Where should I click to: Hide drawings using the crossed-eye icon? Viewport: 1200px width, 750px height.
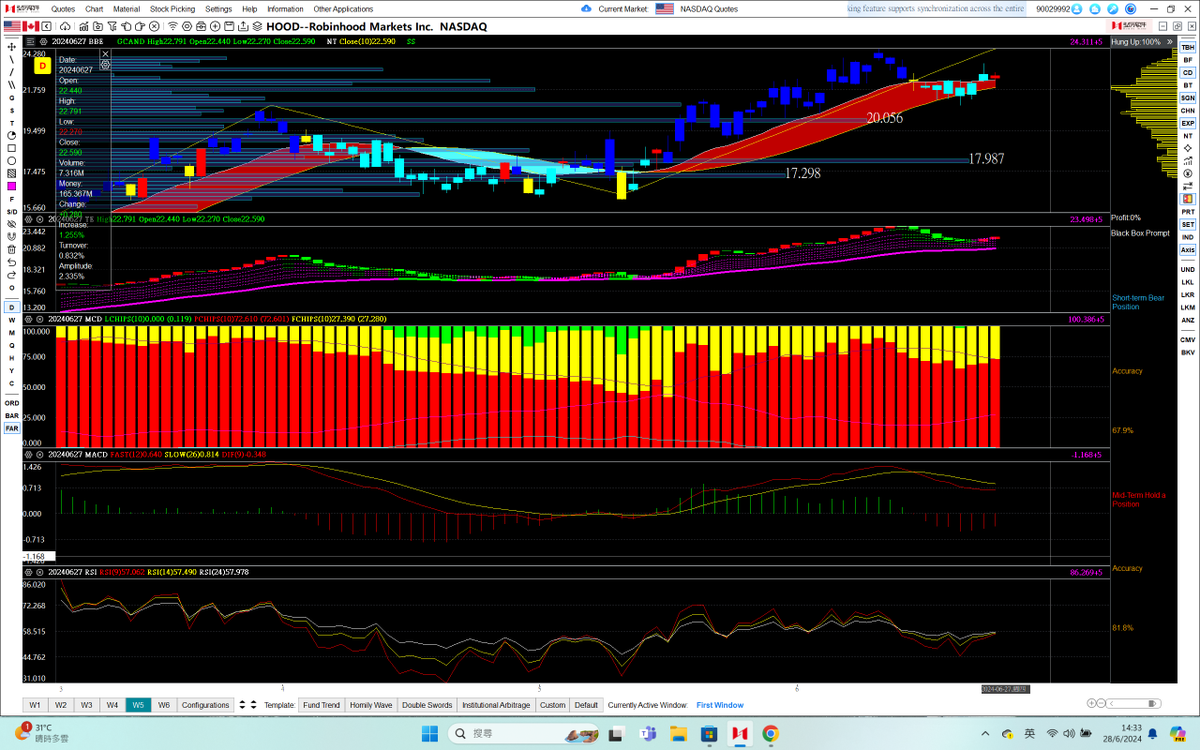coord(12,224)
